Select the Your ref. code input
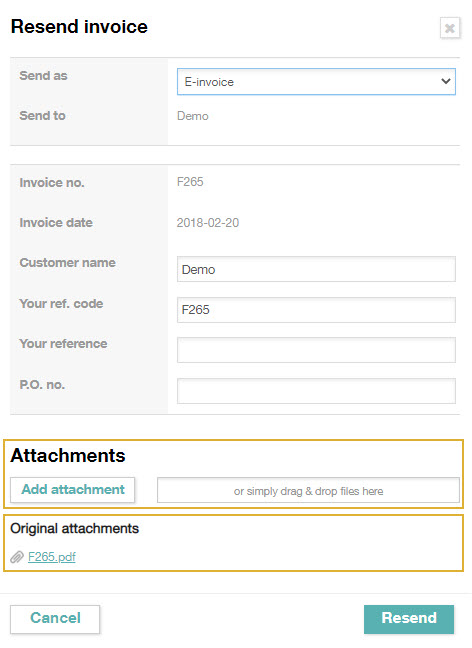 (x=316, y=310)
